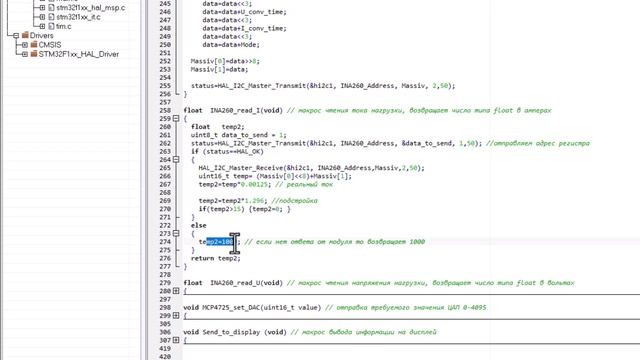The width and height of the screenshot is (640, 360).
Task: Click the INA260_read_U function name
Action: click(235, 283)
